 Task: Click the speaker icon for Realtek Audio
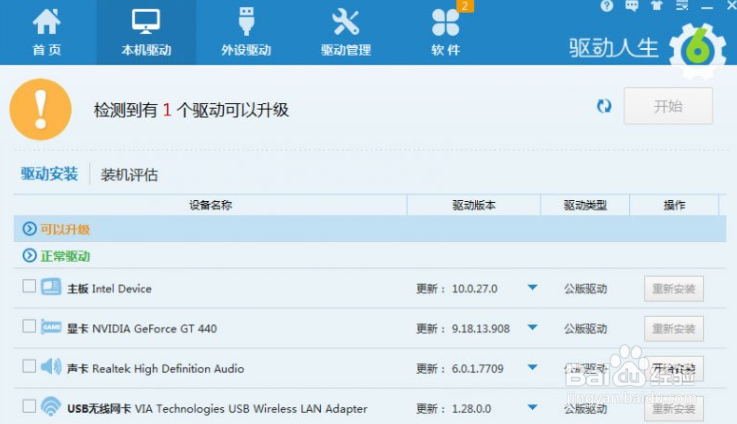point(51,367)
